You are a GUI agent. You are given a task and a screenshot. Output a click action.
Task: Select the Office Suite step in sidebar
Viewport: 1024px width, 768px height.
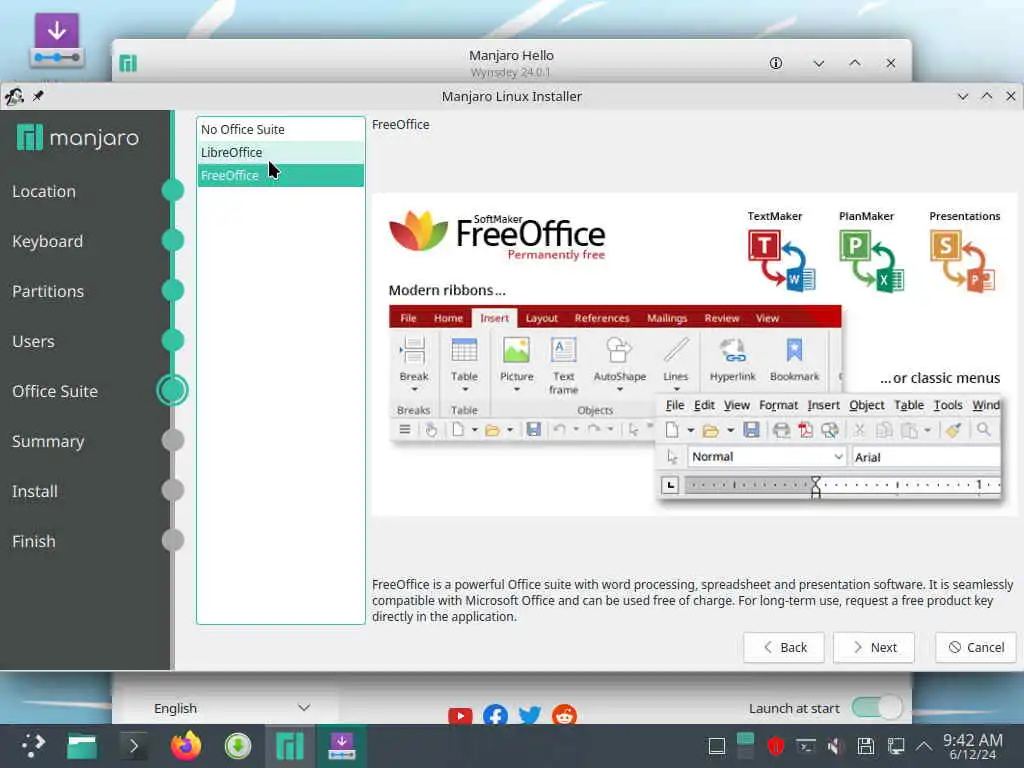[55, 391]
